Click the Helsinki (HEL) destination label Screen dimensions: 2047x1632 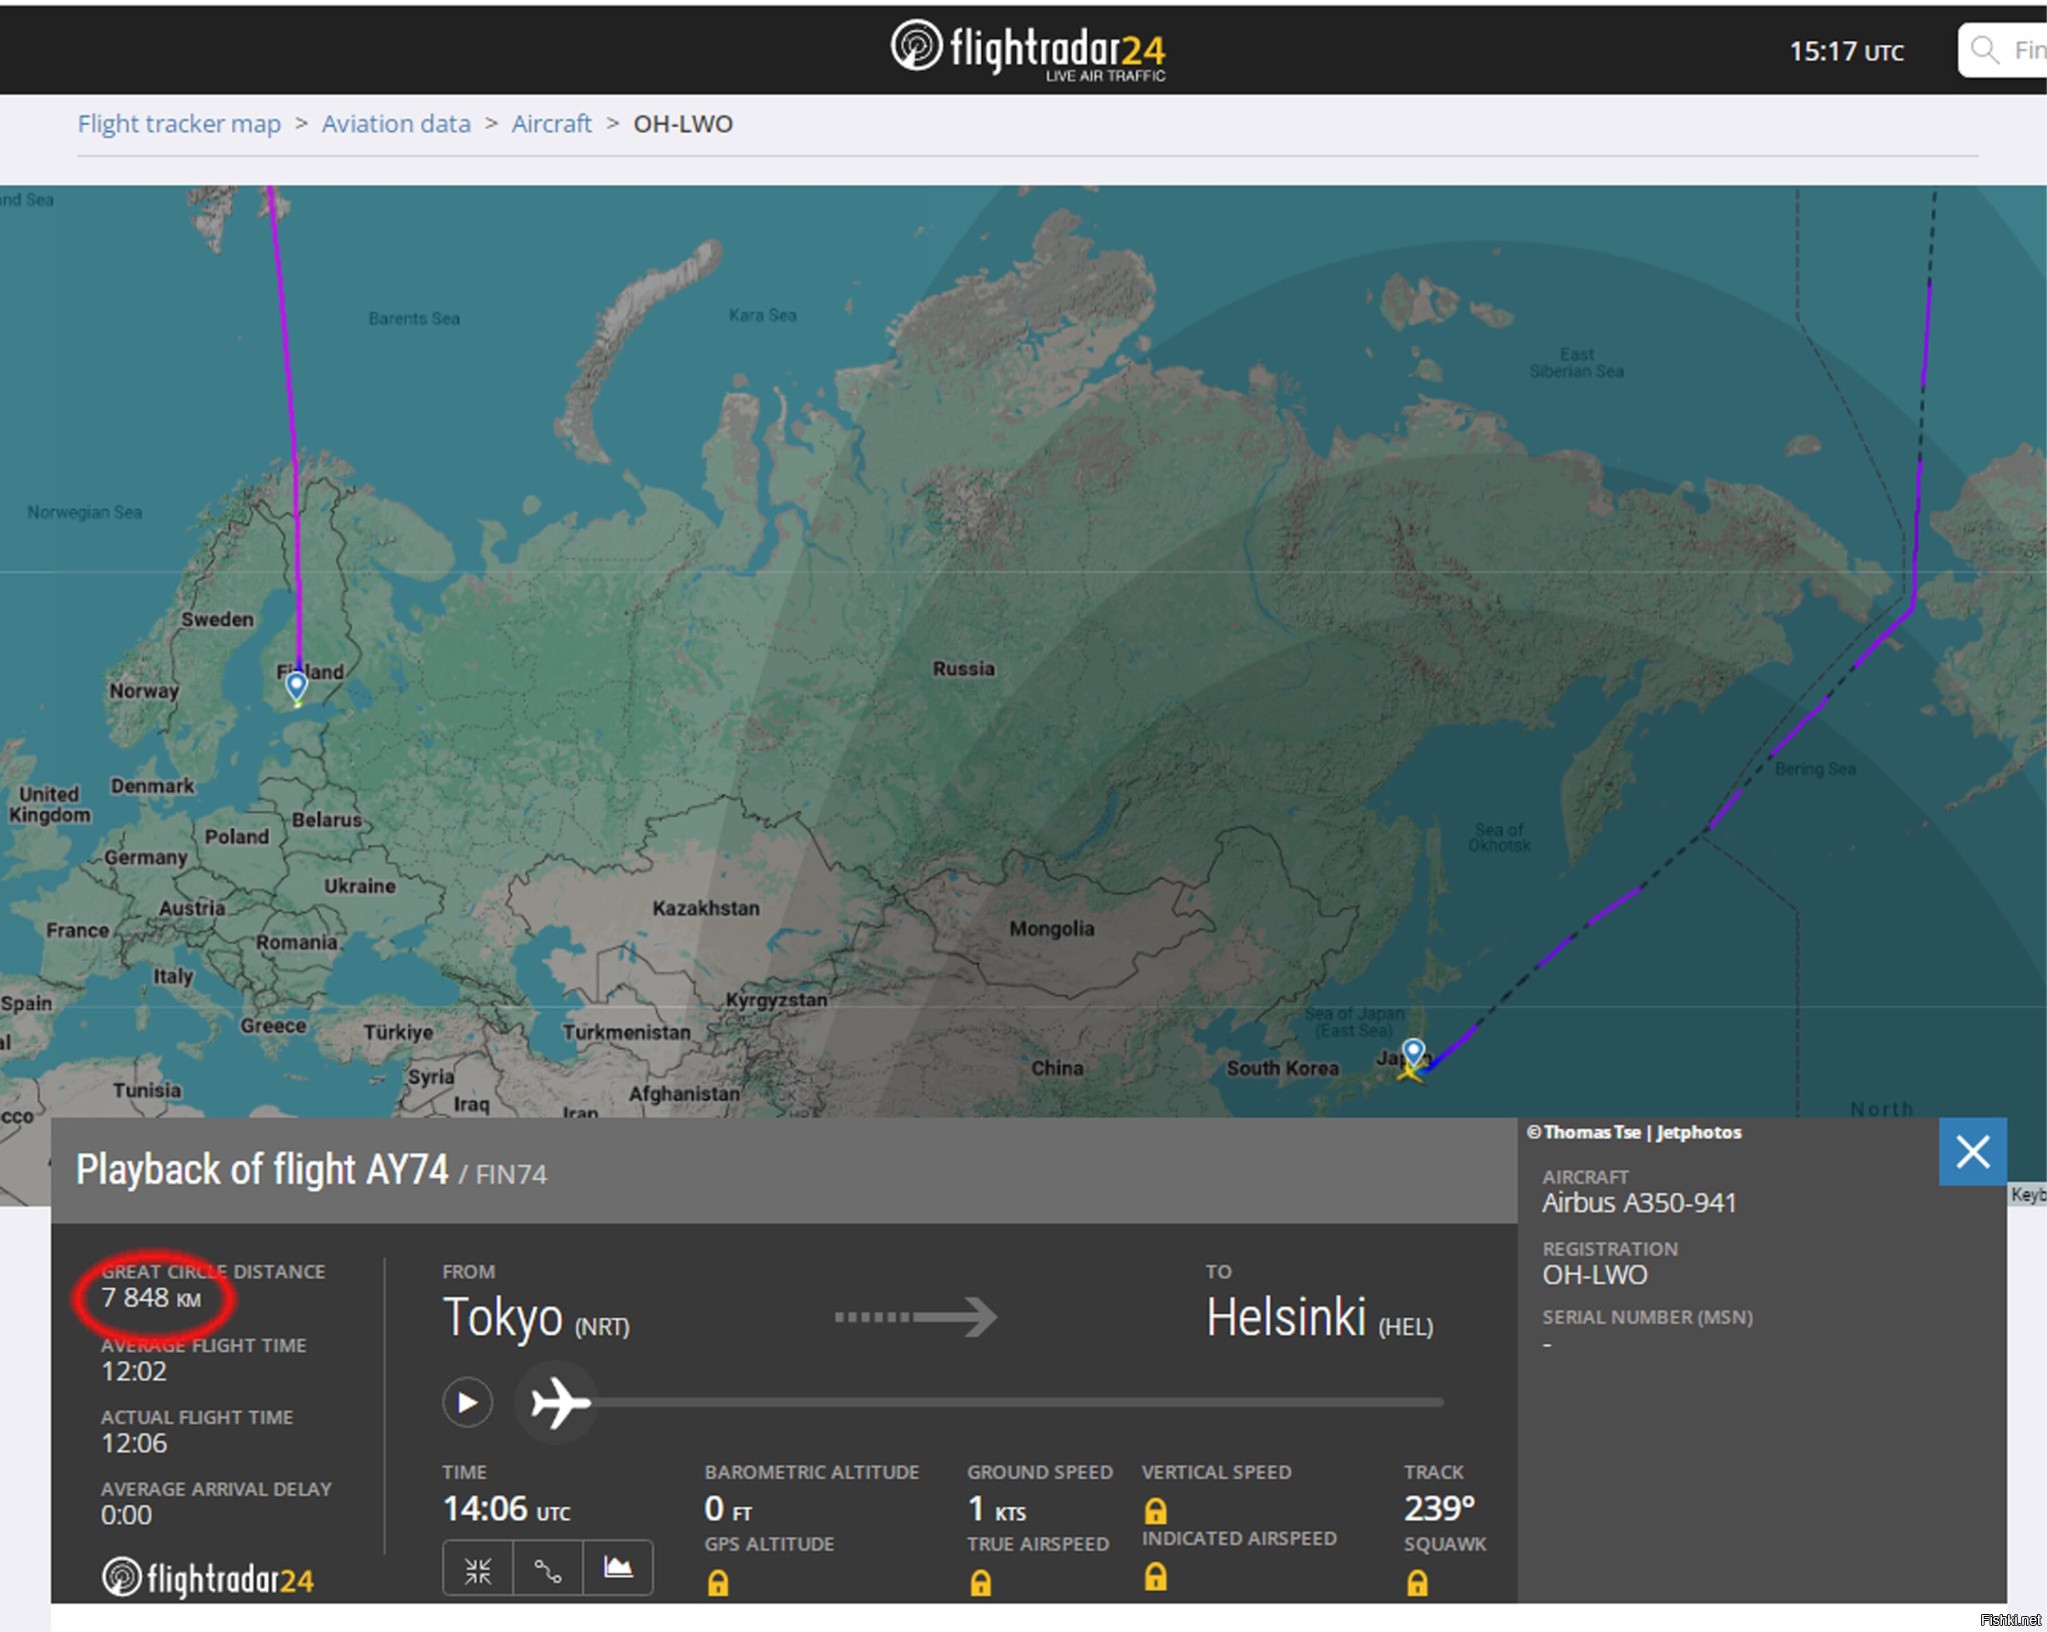pyautogui.click(x=1319, y=1319)
